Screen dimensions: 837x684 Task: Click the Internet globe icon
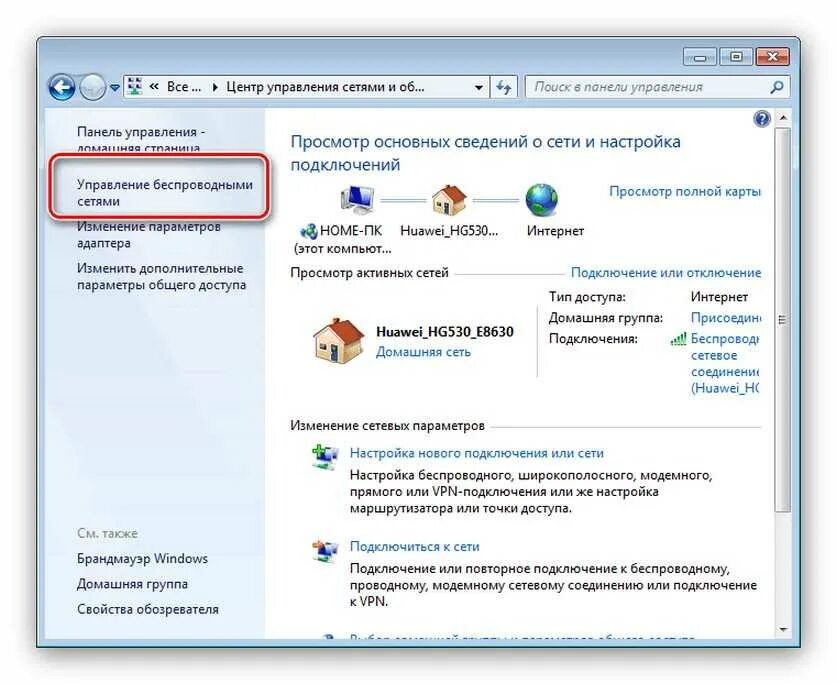(541, 200)
